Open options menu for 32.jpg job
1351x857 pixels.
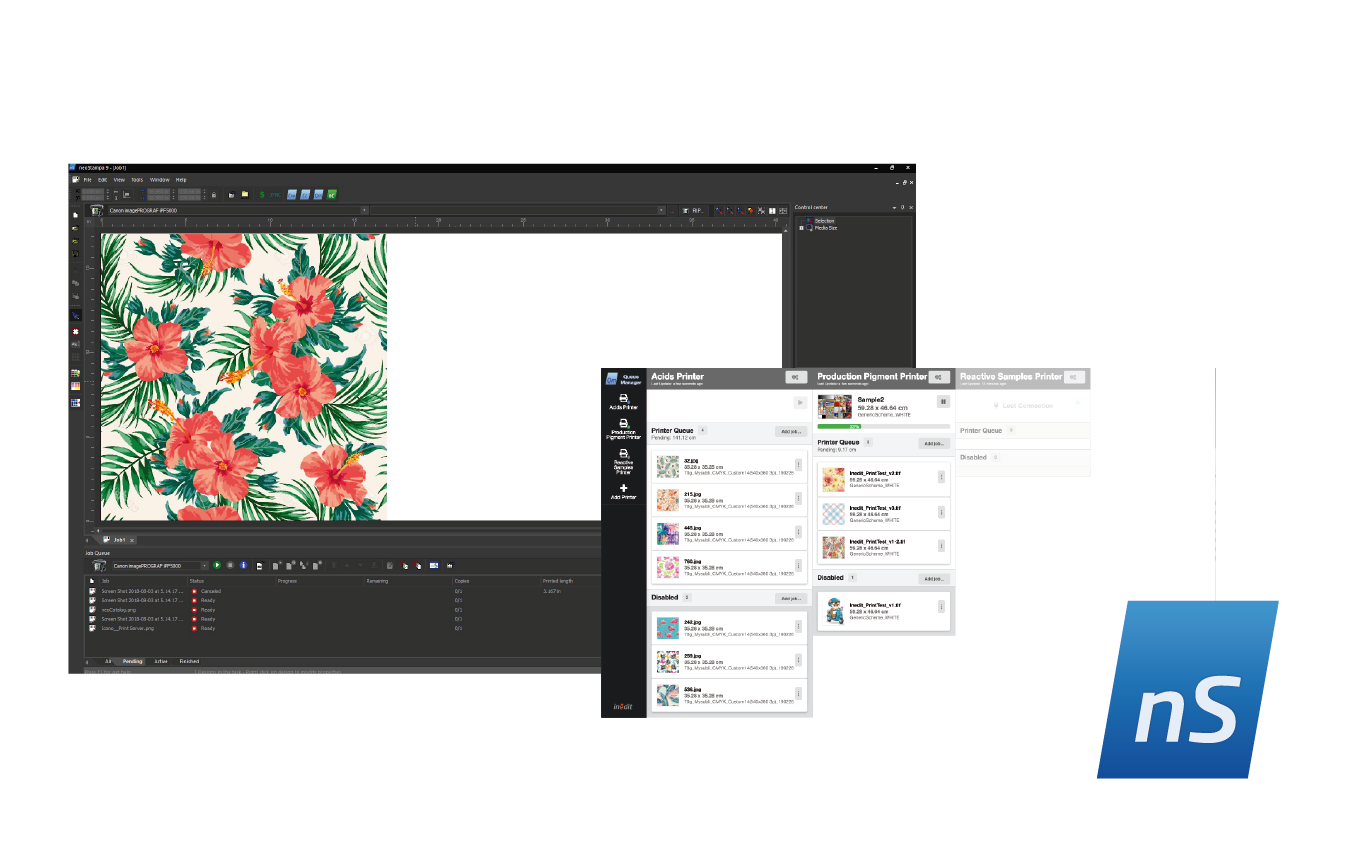798,465
